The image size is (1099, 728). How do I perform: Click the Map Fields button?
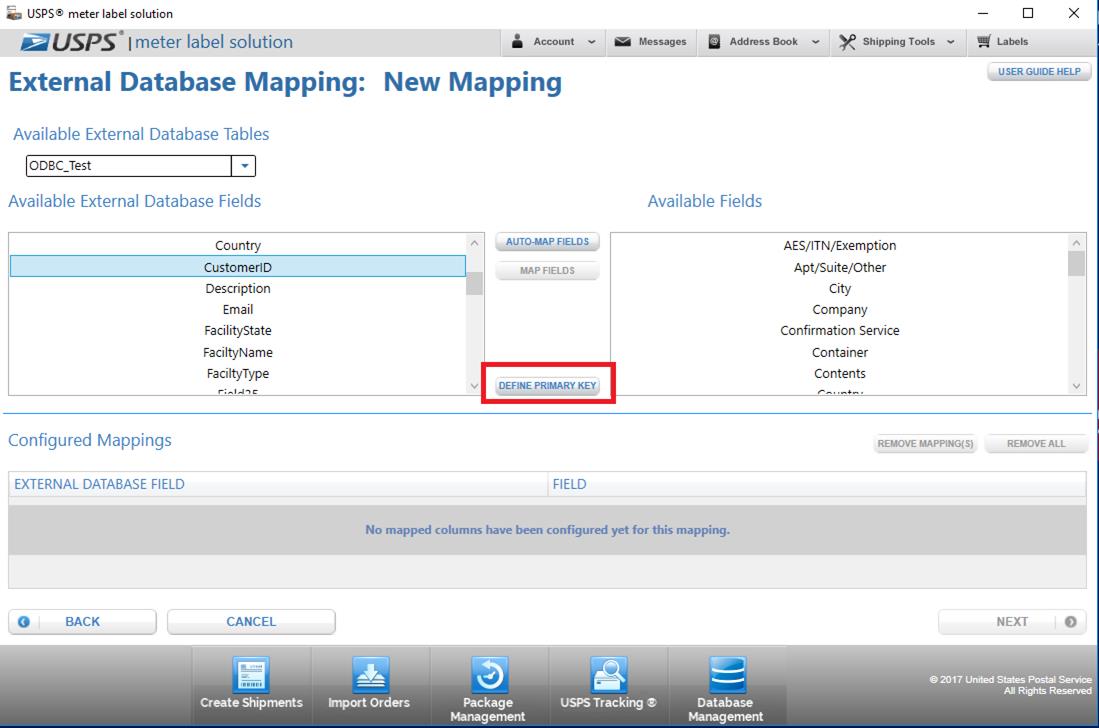547,270
